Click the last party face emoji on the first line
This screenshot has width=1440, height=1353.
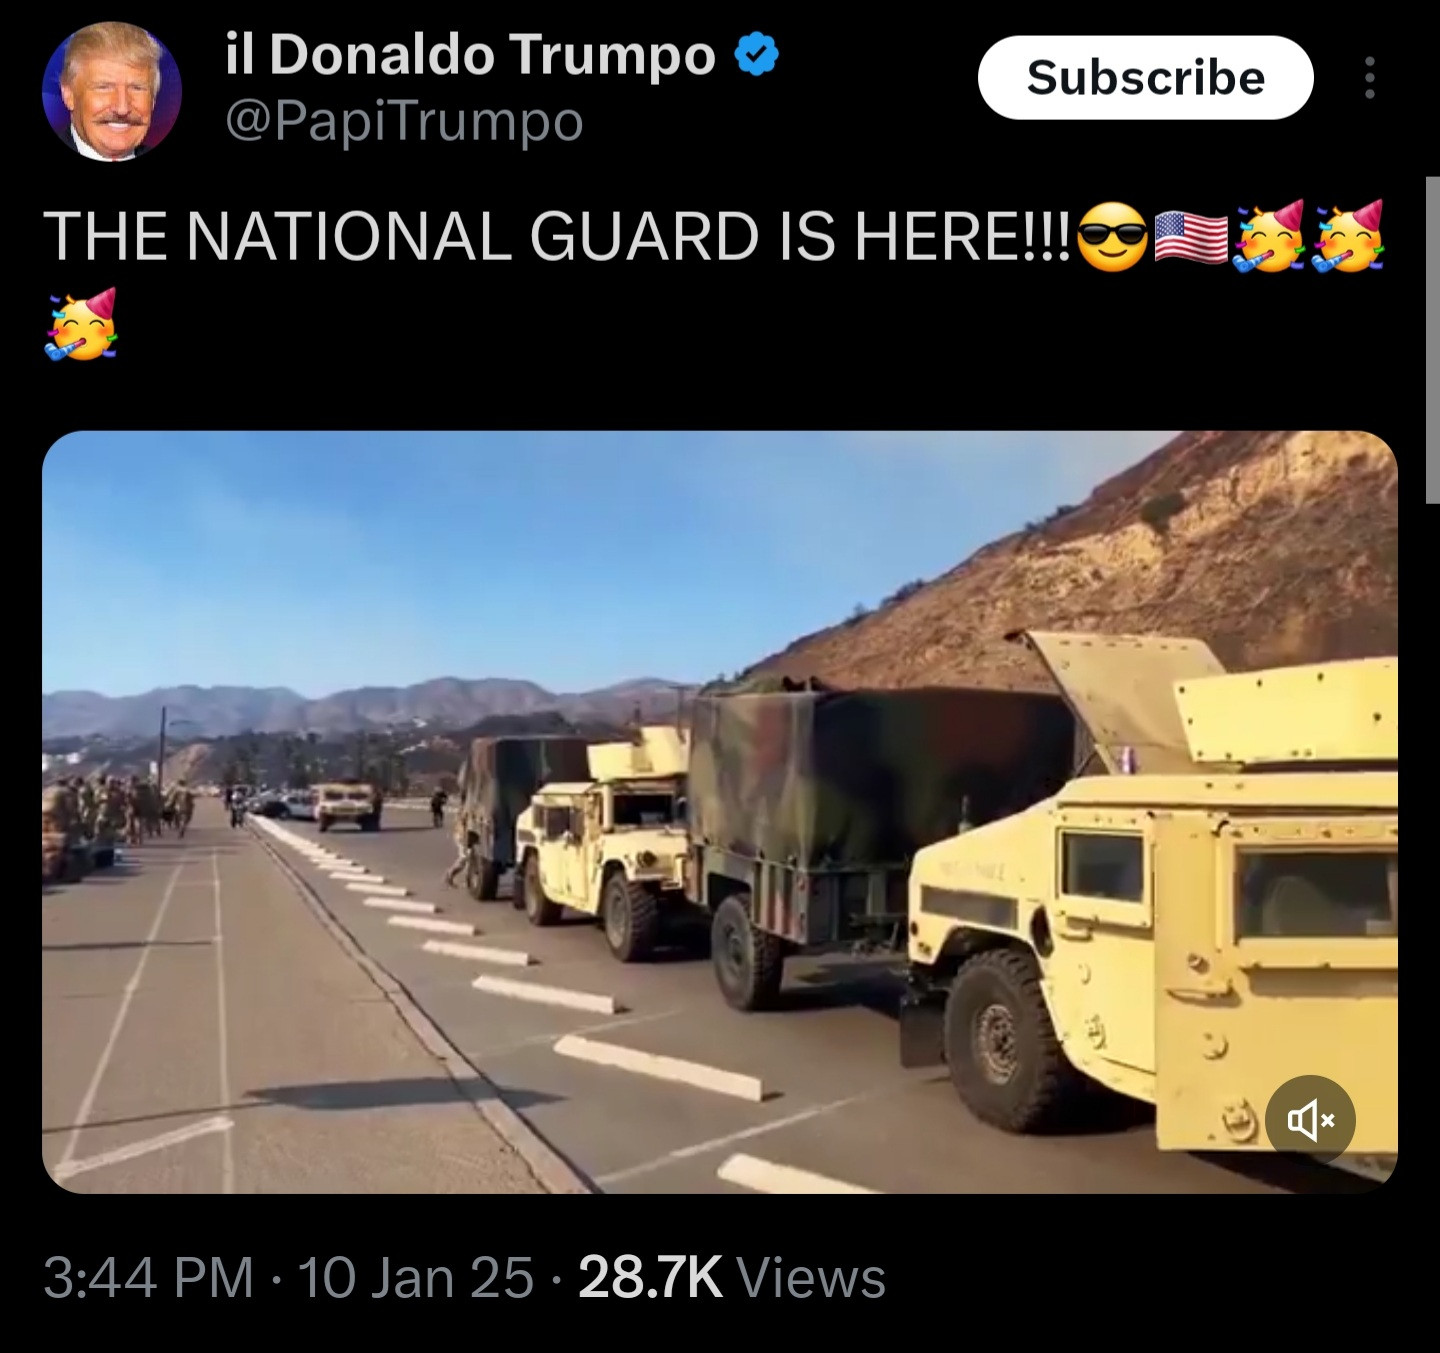(x=1349, y=236)
